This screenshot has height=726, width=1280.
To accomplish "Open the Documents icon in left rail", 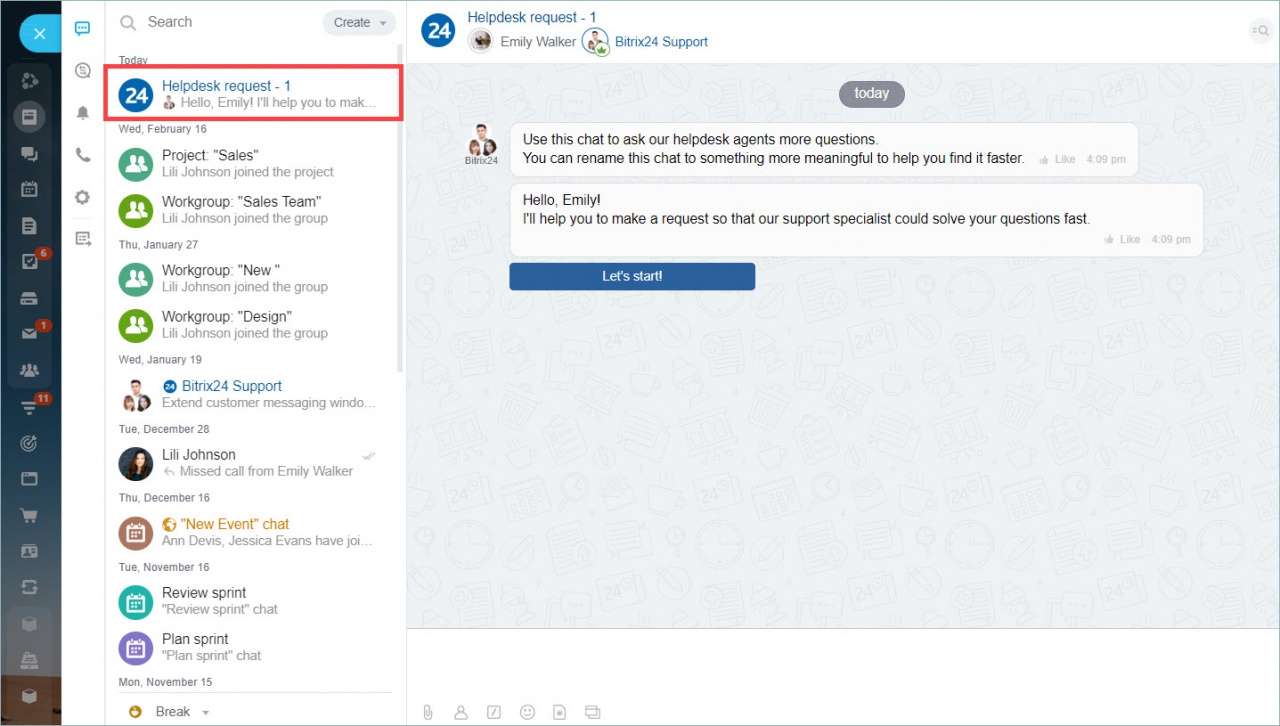I will coord(30,226).
